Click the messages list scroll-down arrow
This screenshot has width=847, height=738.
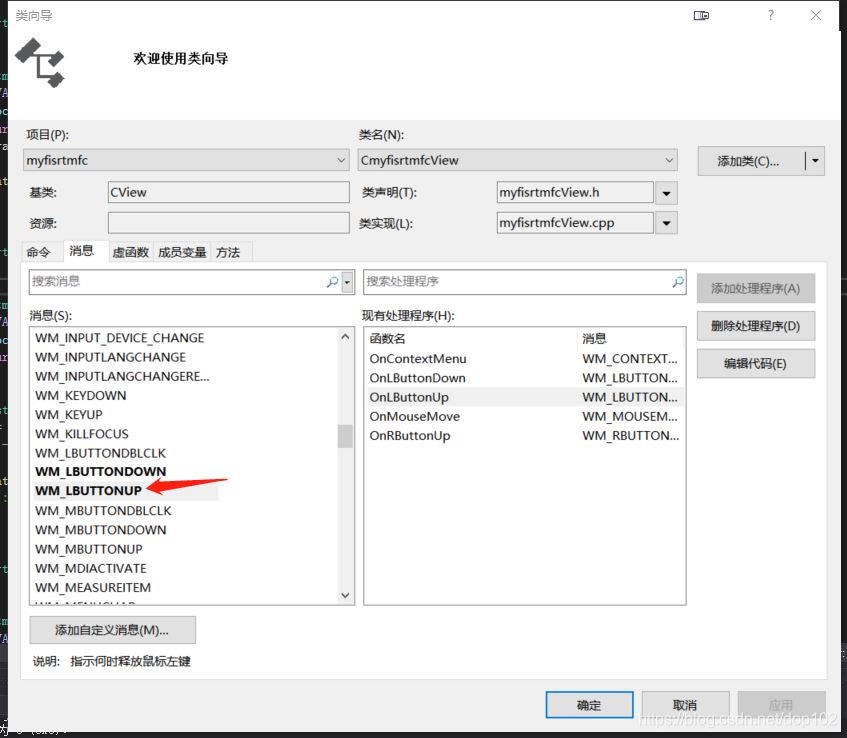pyautogui.click(x=345, y=595)
